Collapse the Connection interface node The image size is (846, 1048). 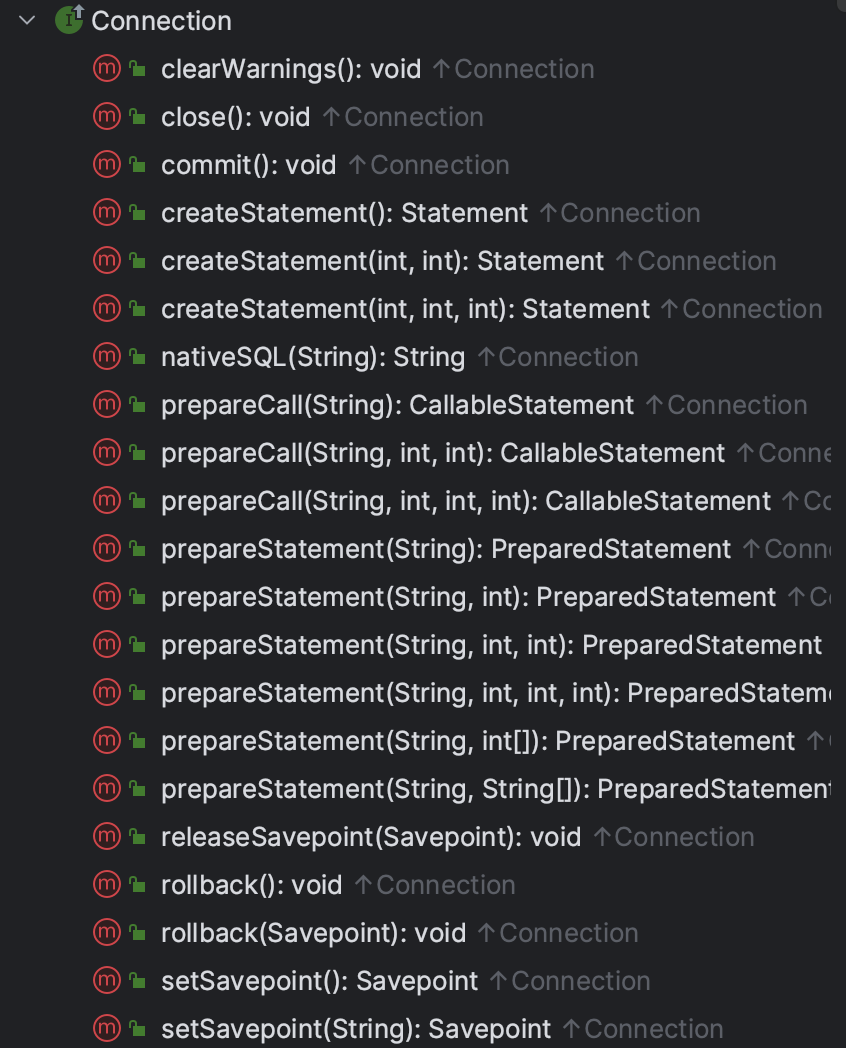[27, 21]
